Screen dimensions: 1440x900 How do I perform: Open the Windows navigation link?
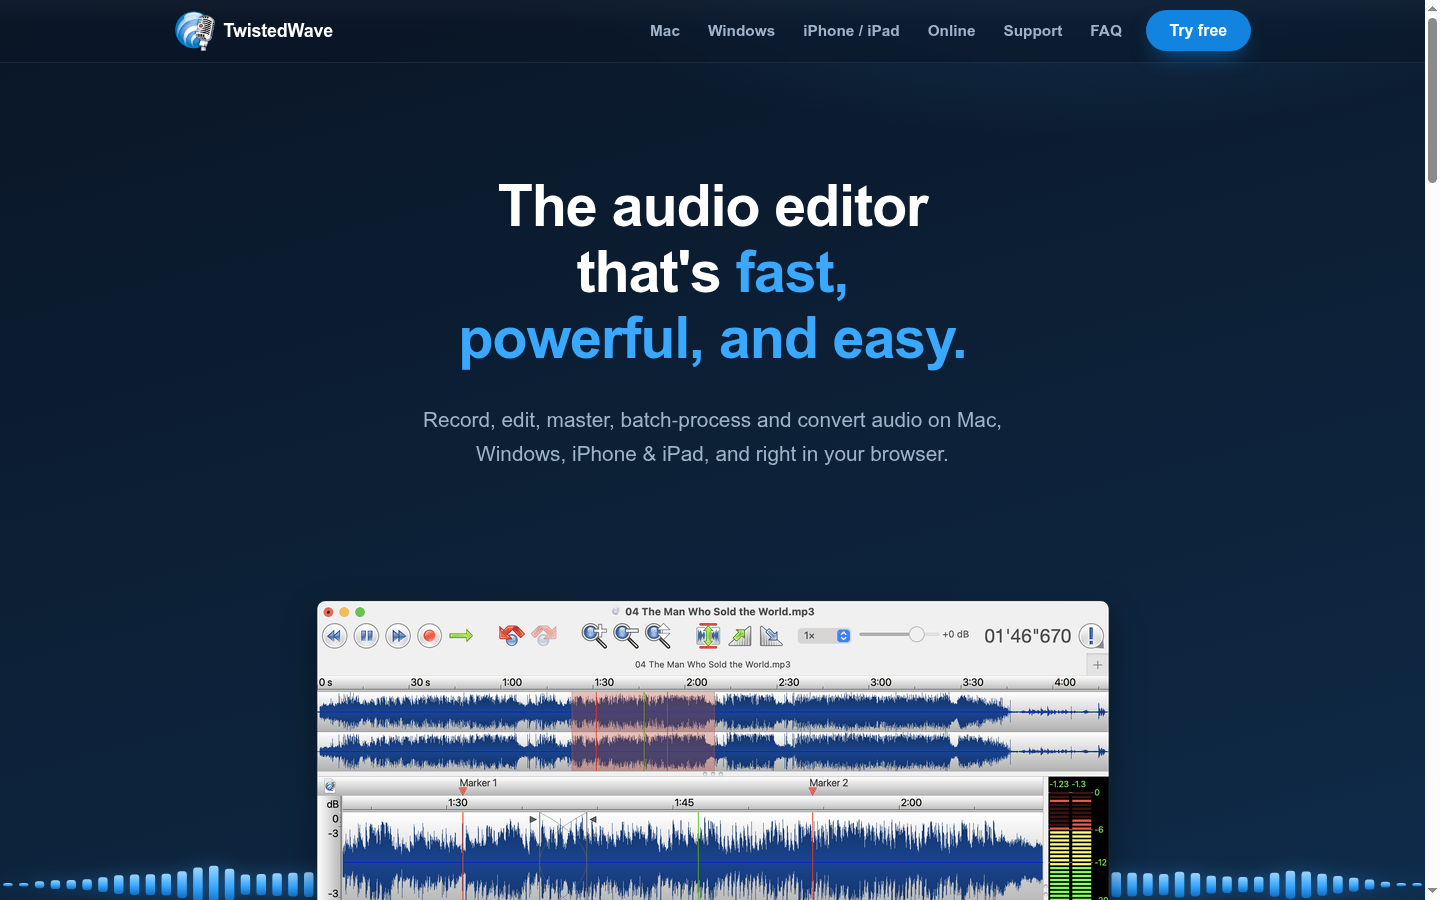(741, 31)
